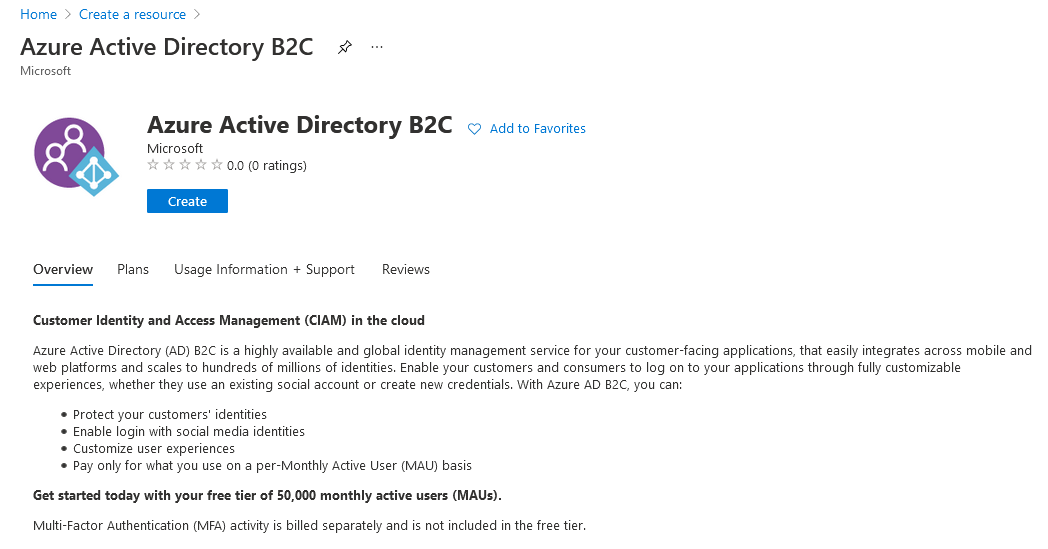Image resolution: width=1048 pixels, height=549 pixels.
Task: Open the more options ellipsis menu
Action: tap(377, 47)
